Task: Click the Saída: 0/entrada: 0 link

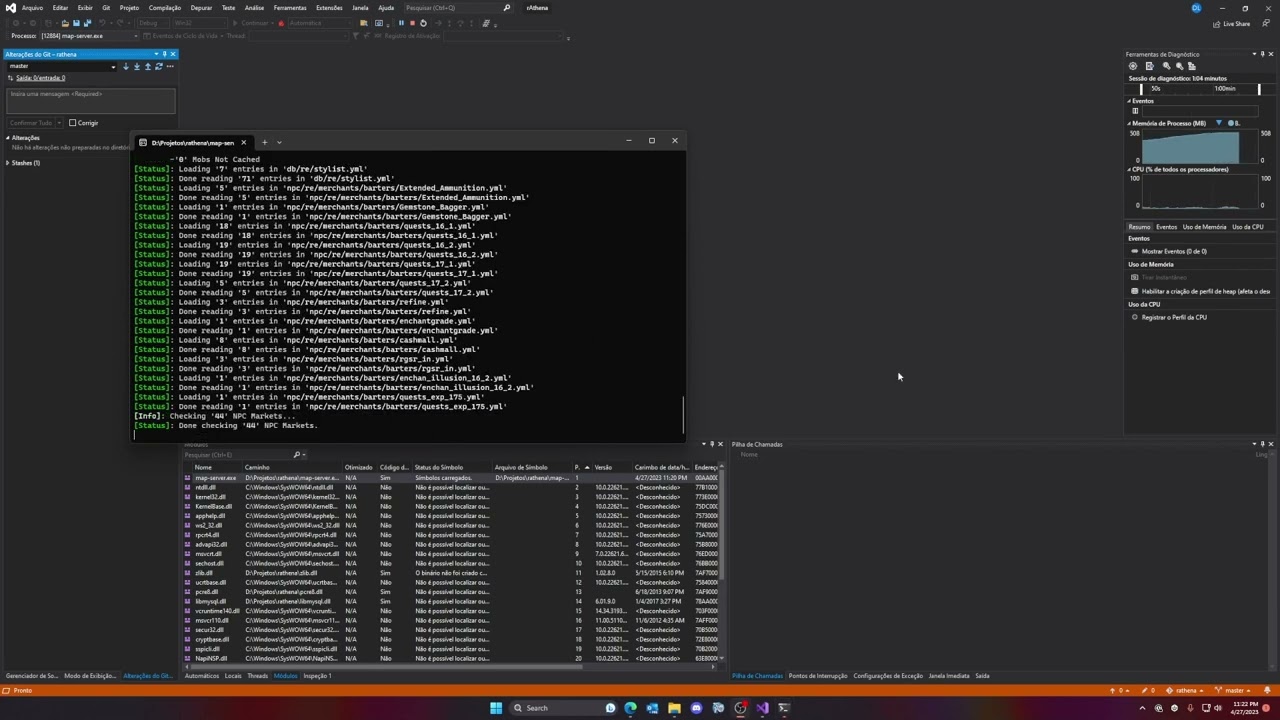Action: coord(40,78)
